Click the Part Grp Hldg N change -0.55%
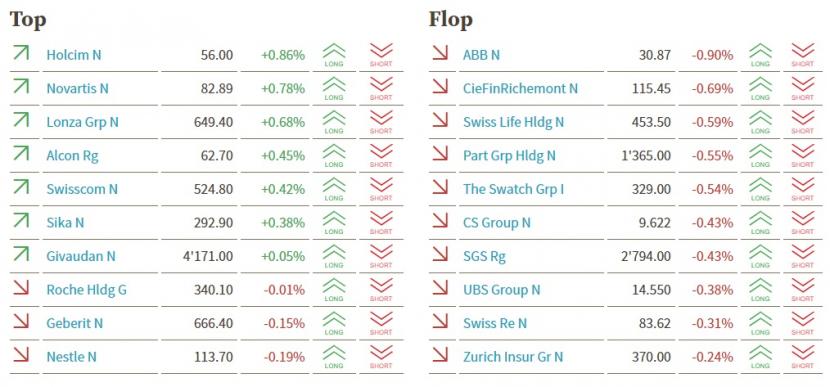Viewport: 830px width, 387px height. 712,156
